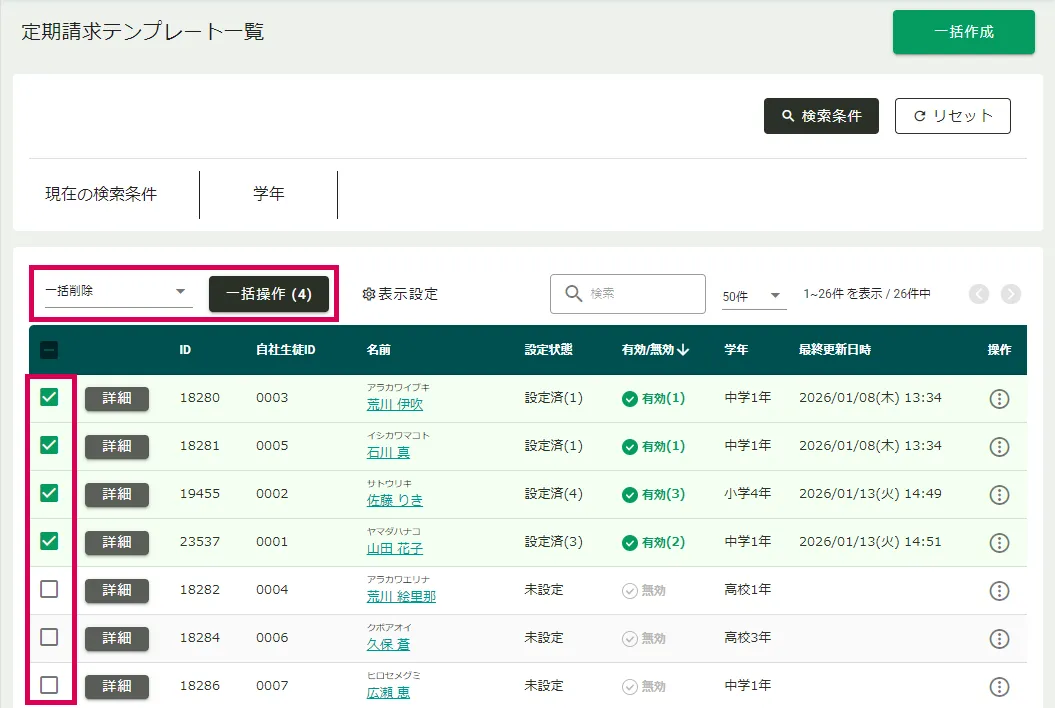Go to next page arrow in pagination
1055x708 pixels.
[1011, 294]
